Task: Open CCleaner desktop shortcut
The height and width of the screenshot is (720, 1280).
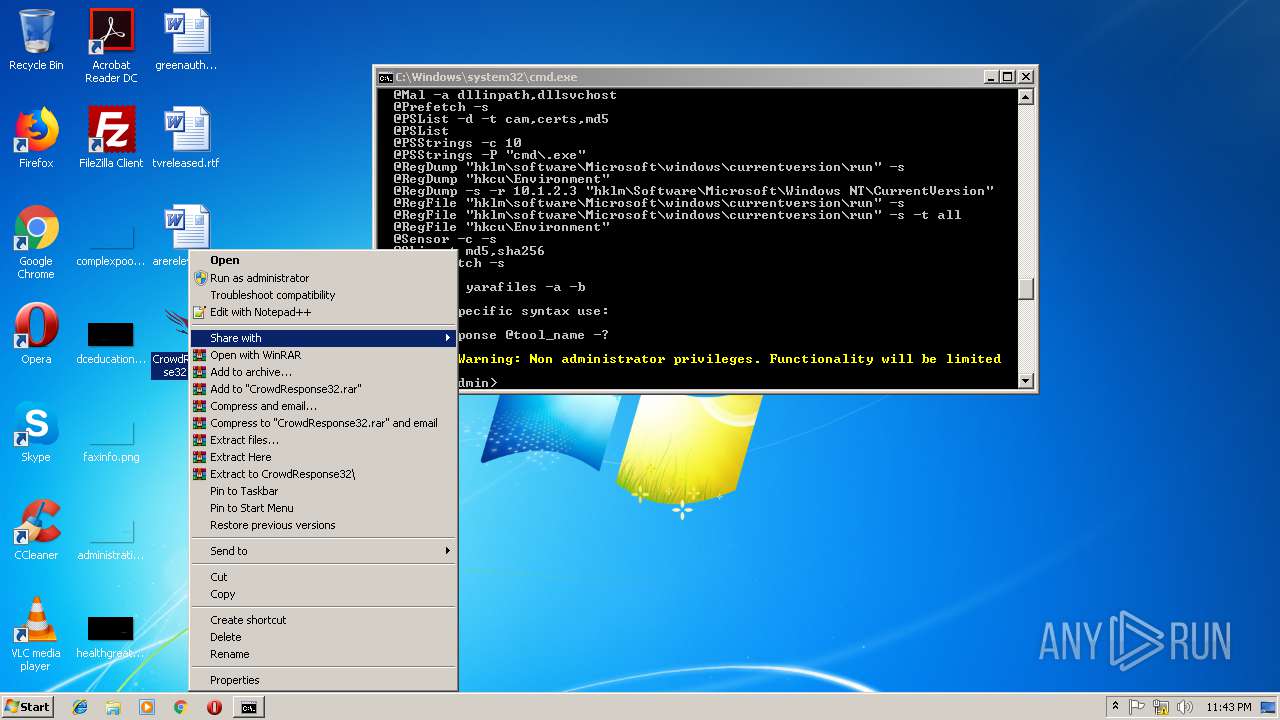Action: [x=36, y=530]
